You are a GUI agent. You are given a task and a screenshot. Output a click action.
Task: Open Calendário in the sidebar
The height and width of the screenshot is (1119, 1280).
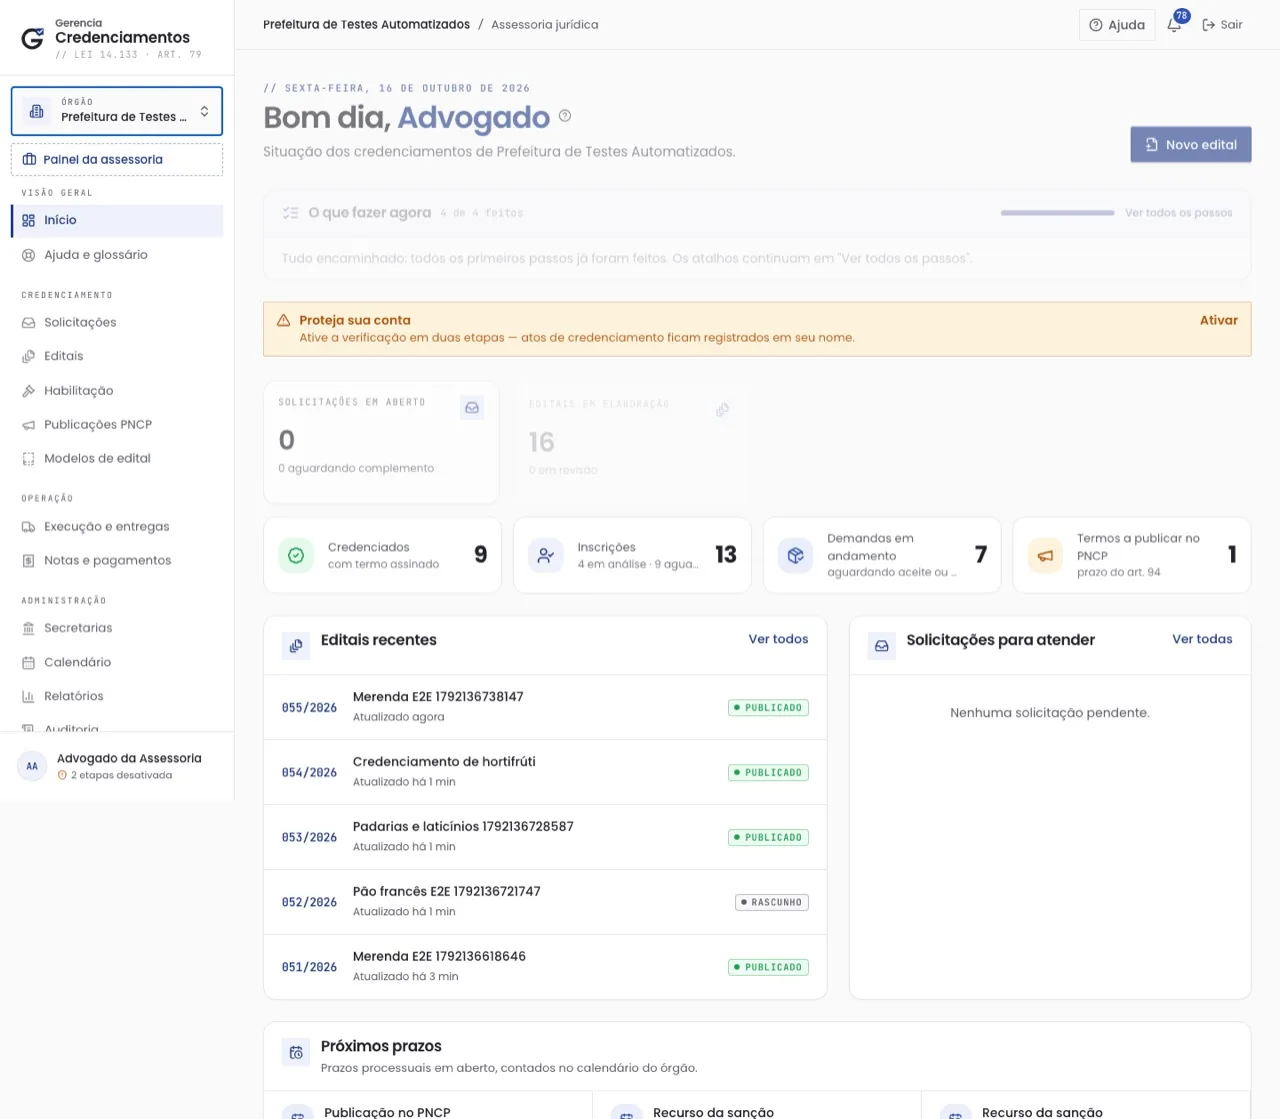117,662
